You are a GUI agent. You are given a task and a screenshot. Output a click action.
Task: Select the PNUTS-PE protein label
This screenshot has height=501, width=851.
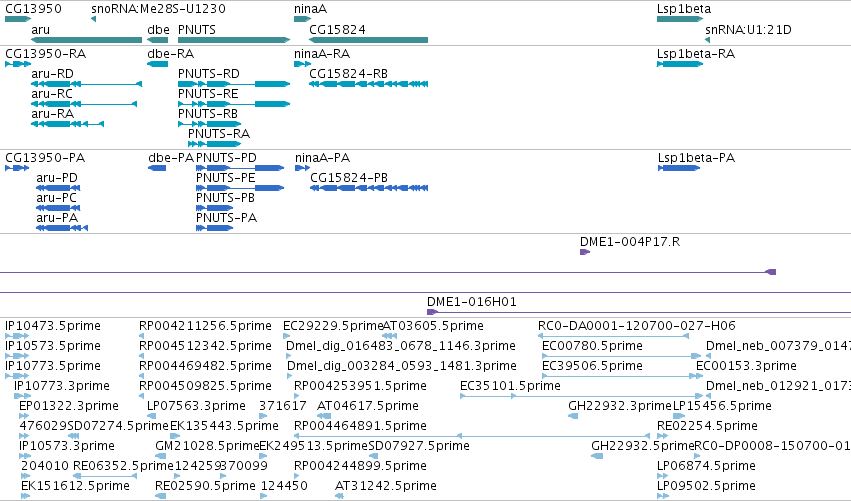click(x=226, y=178)
